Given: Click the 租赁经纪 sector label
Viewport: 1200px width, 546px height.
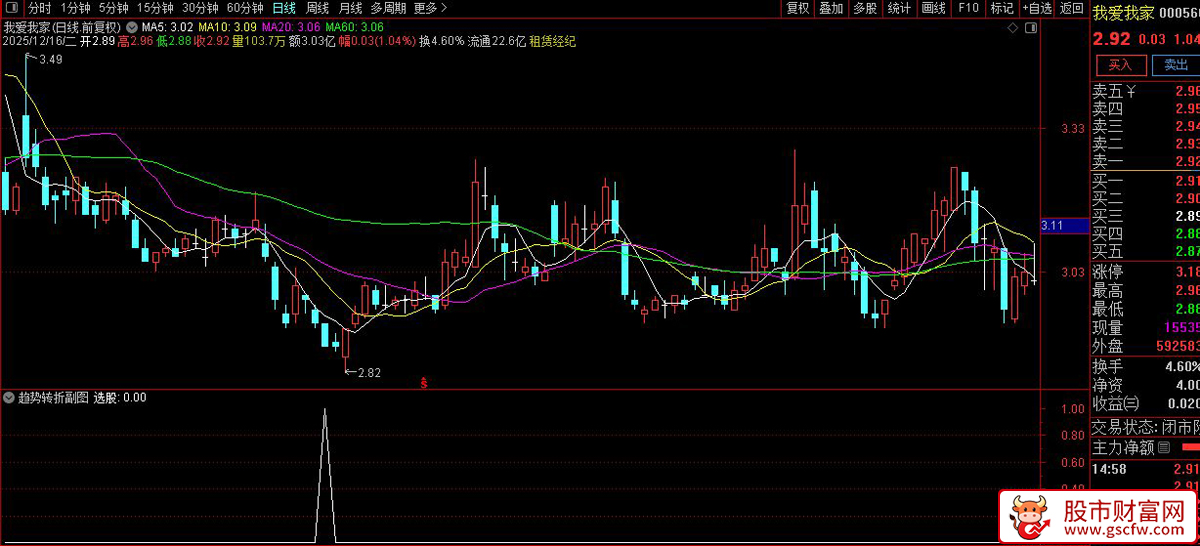Looking at the screenshot, I should tap(552, 41).
